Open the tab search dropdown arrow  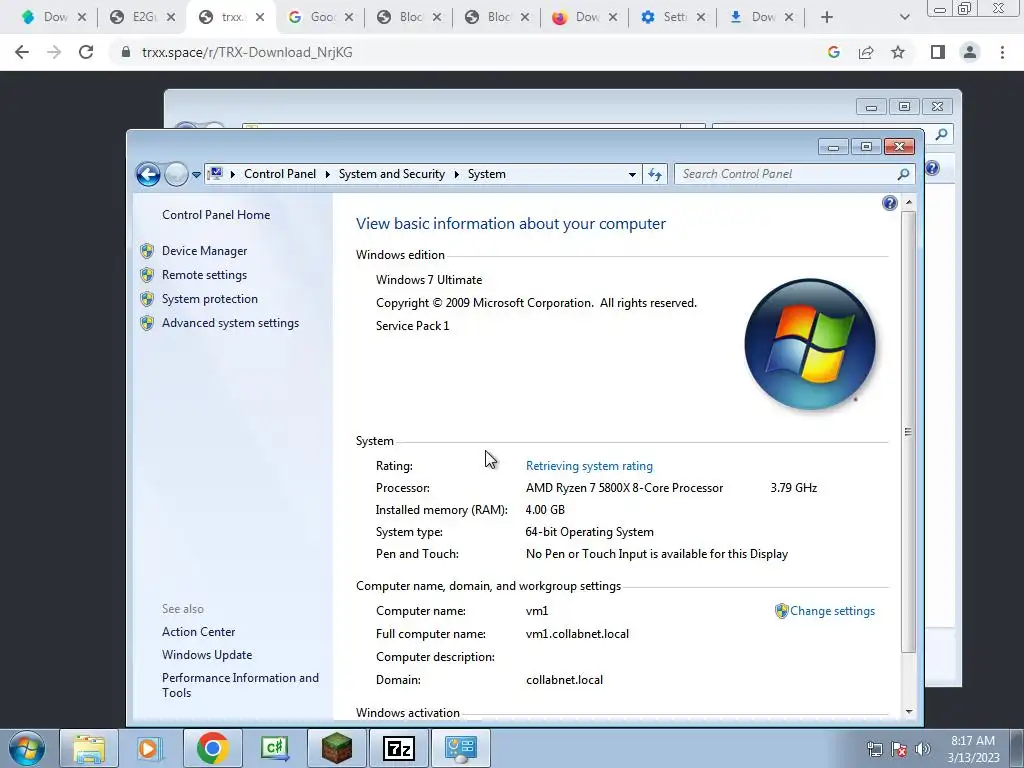pos(904,17)
